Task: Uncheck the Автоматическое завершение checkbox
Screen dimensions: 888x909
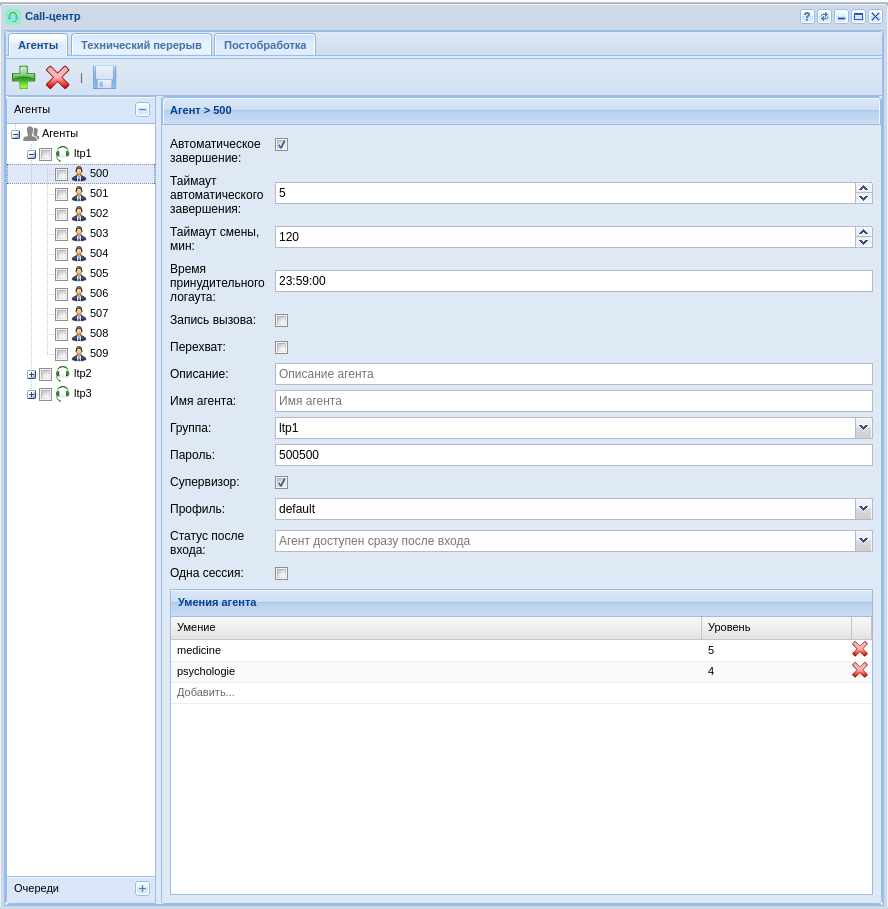Action: pyautogui.click(x=281, y=144)
